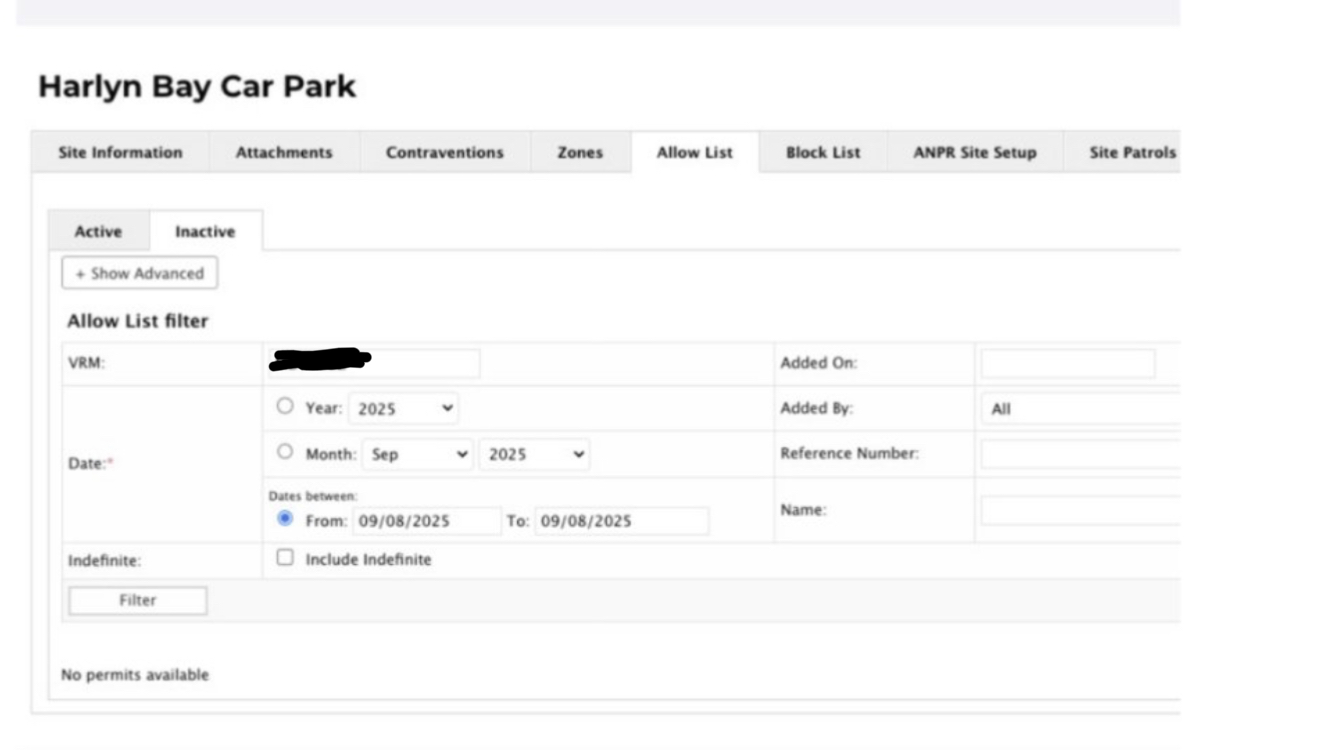Select the Block List tab
Viewport: 1334px width, 750px height.
(x=823, y=153)
